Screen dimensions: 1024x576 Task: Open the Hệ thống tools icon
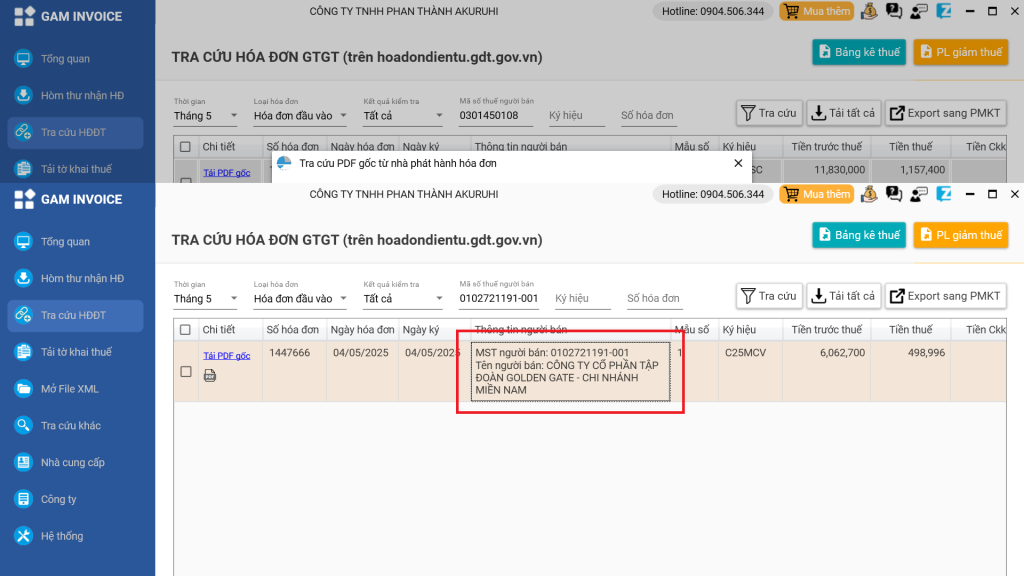24,536
